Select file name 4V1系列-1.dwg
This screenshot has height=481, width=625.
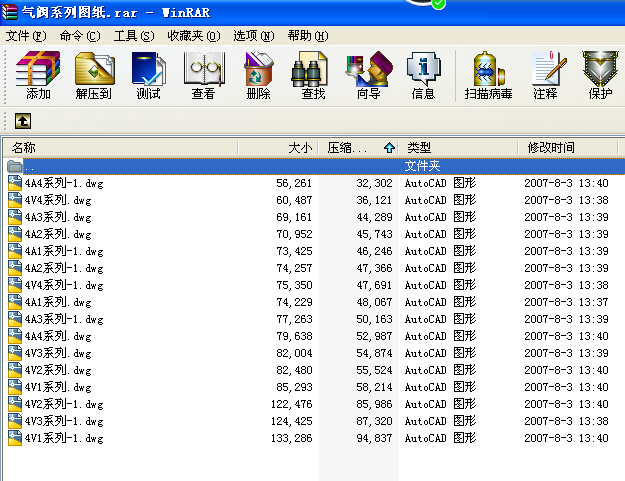coord(64,438)
